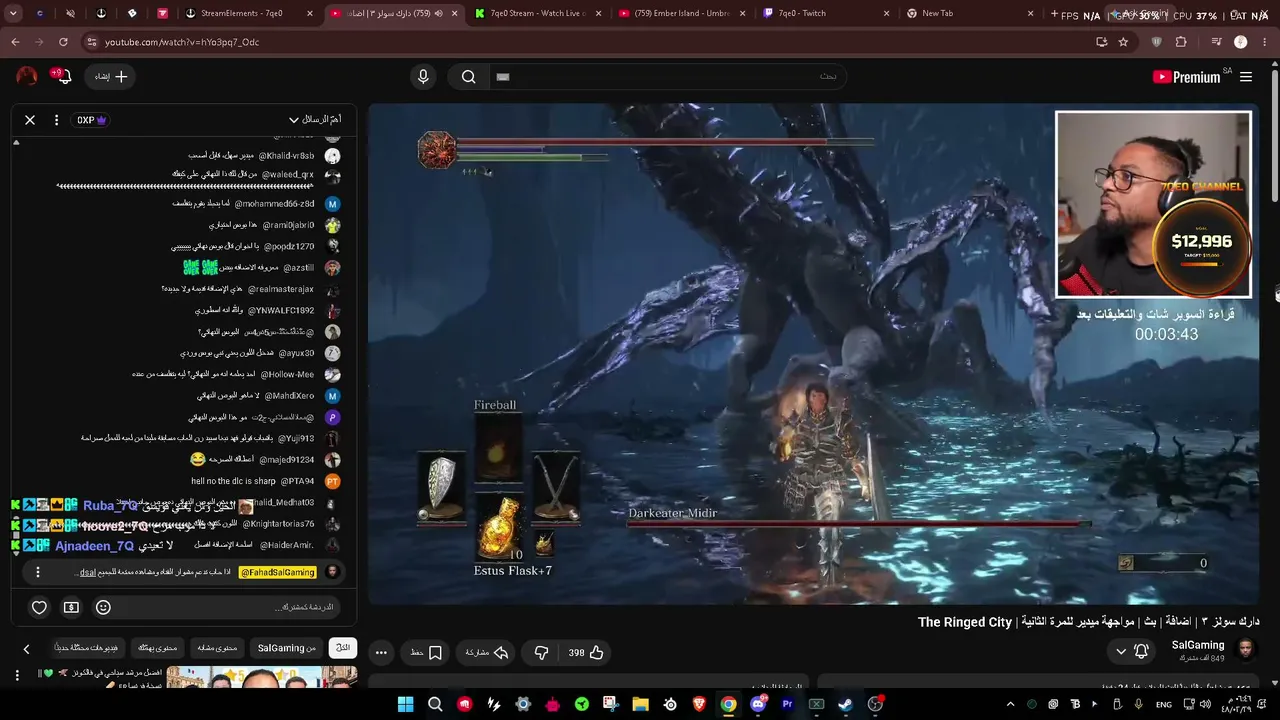Click the 0XP crown badge
The height and width of the screenshot is (720, 1280).
(x=92, y=120)
